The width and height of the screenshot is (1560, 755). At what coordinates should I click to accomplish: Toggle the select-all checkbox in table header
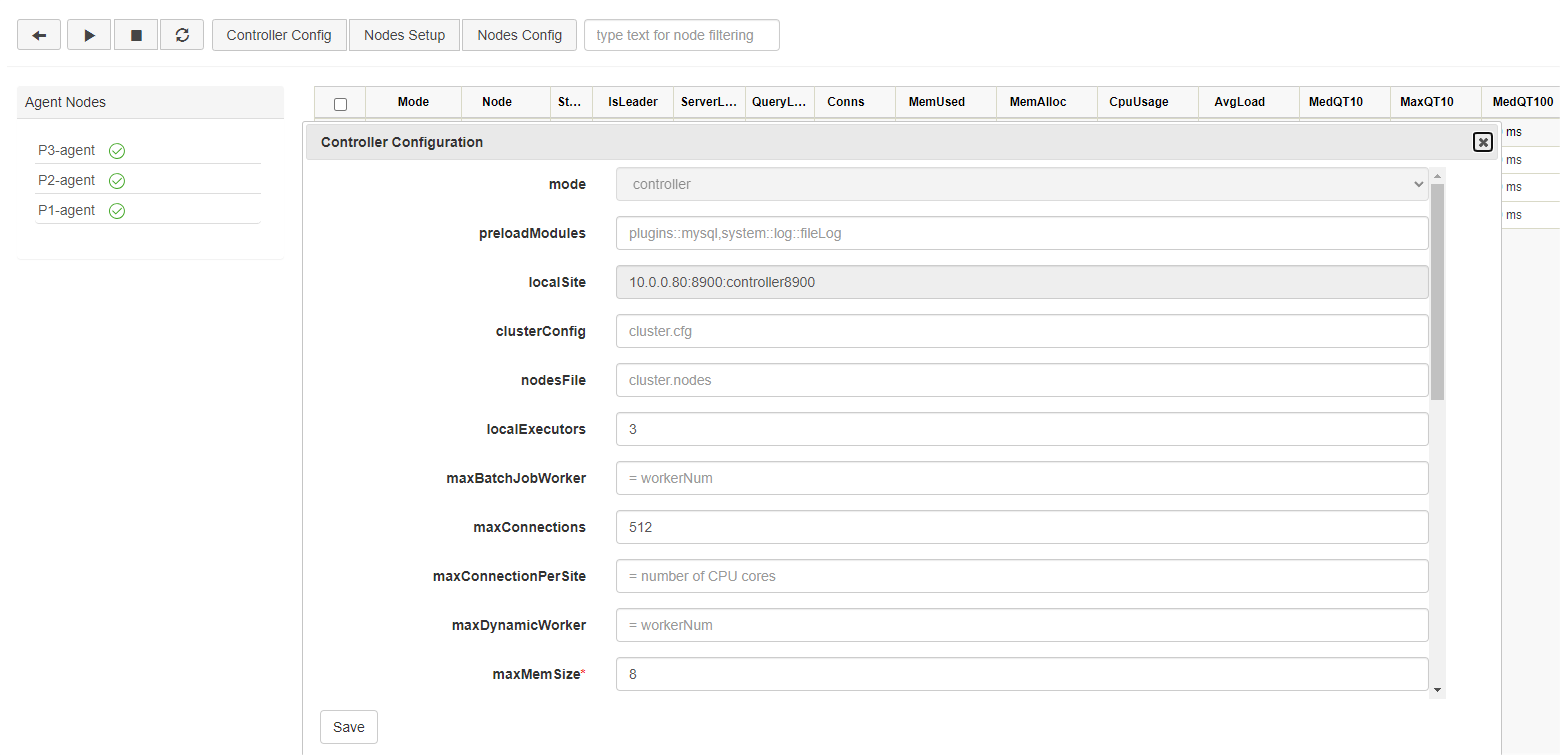(x=340, y=104)
